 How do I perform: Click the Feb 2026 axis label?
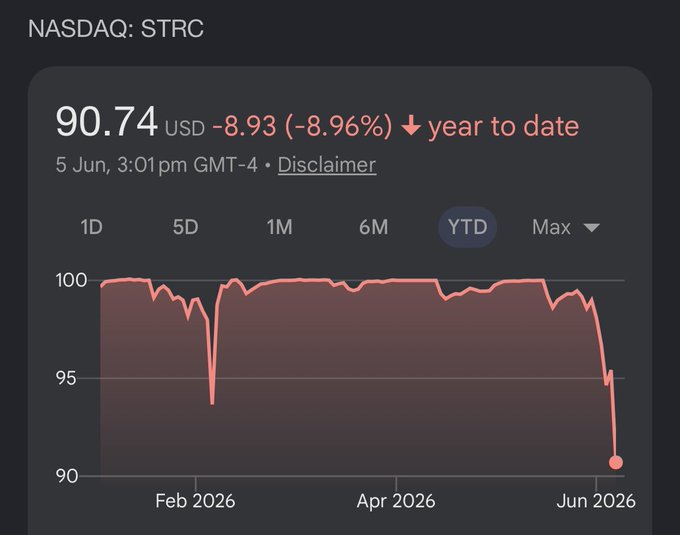click(195, 501)
